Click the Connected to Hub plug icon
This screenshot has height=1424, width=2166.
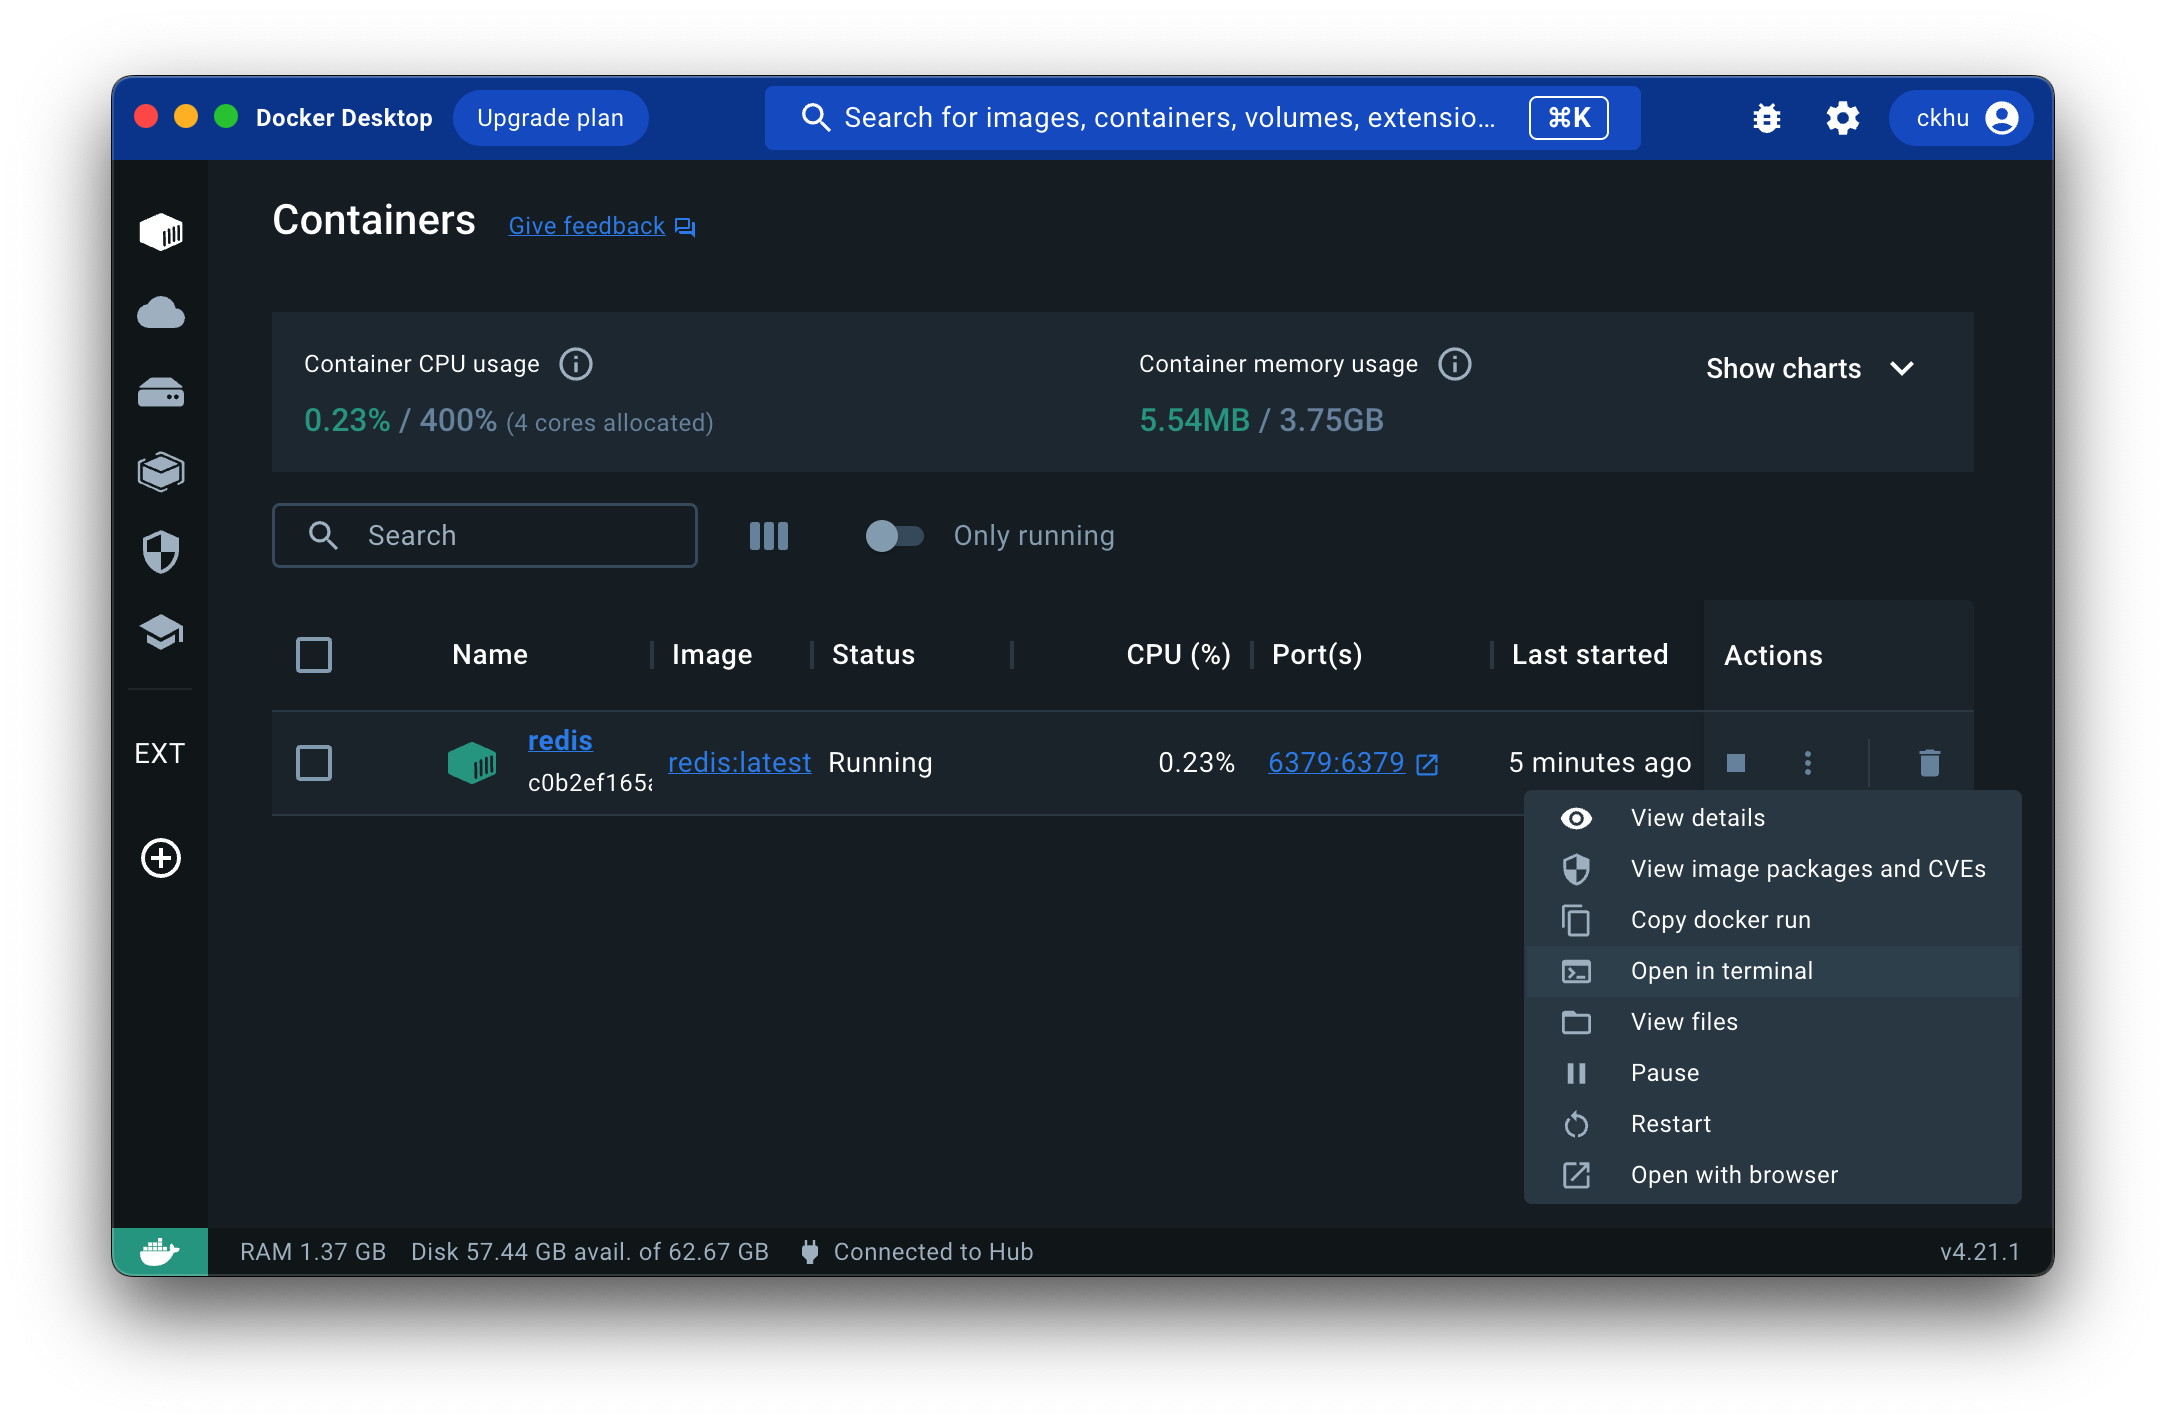(810, 1252)
